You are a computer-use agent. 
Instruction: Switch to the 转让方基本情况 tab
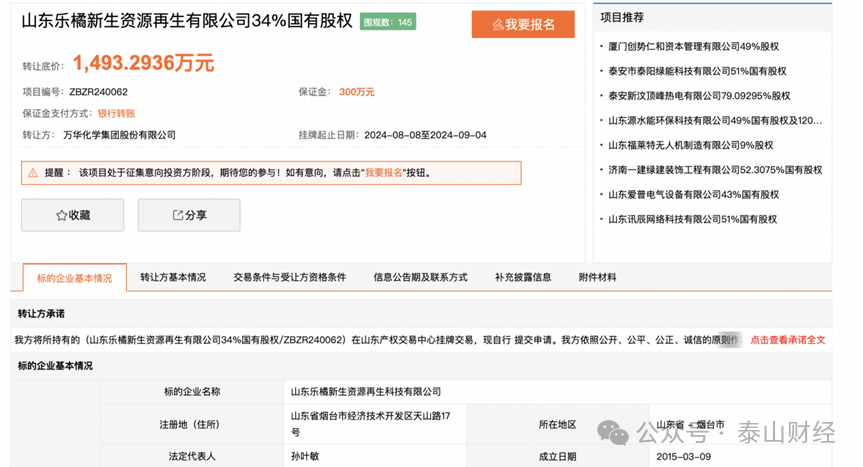click(173, 277)
